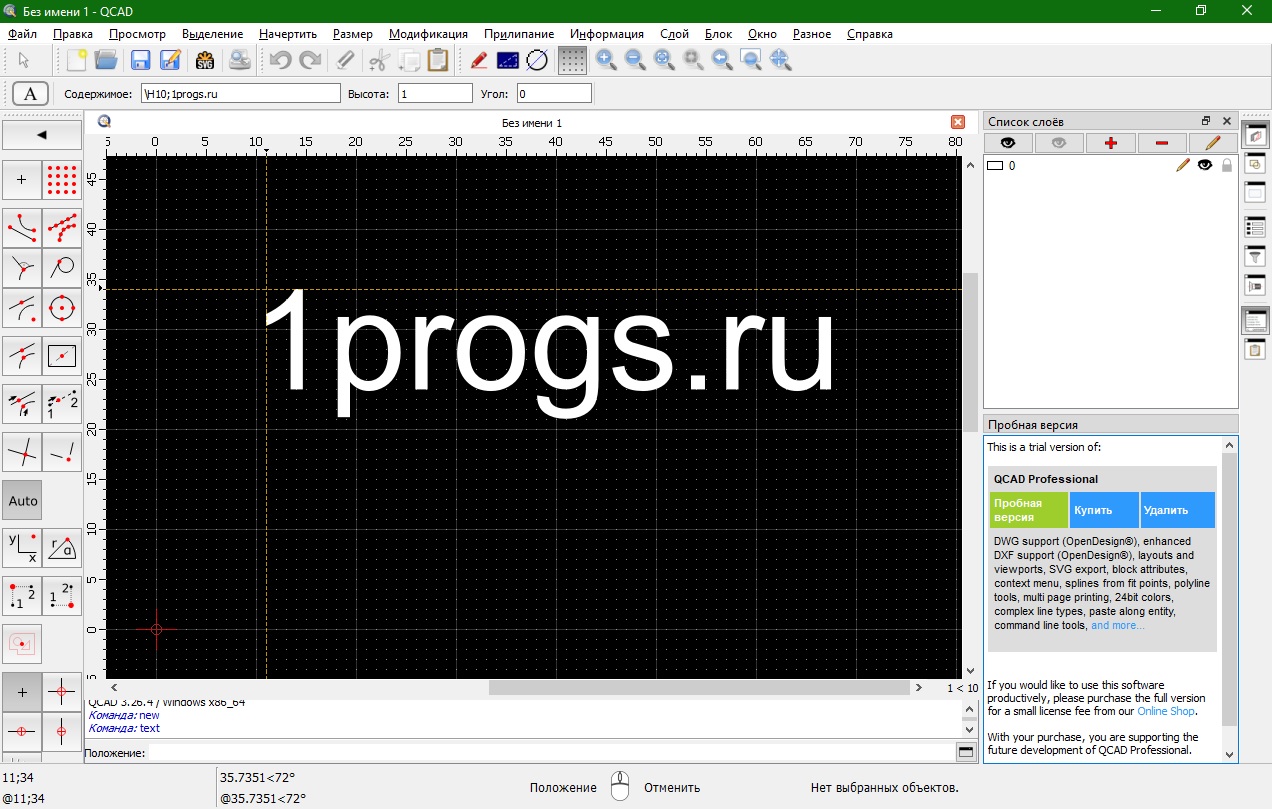The width and height of the screenshot is (1272, 809).
Task: Open the print preview icon
Action: pyautogui.click(x=240, y=60)
